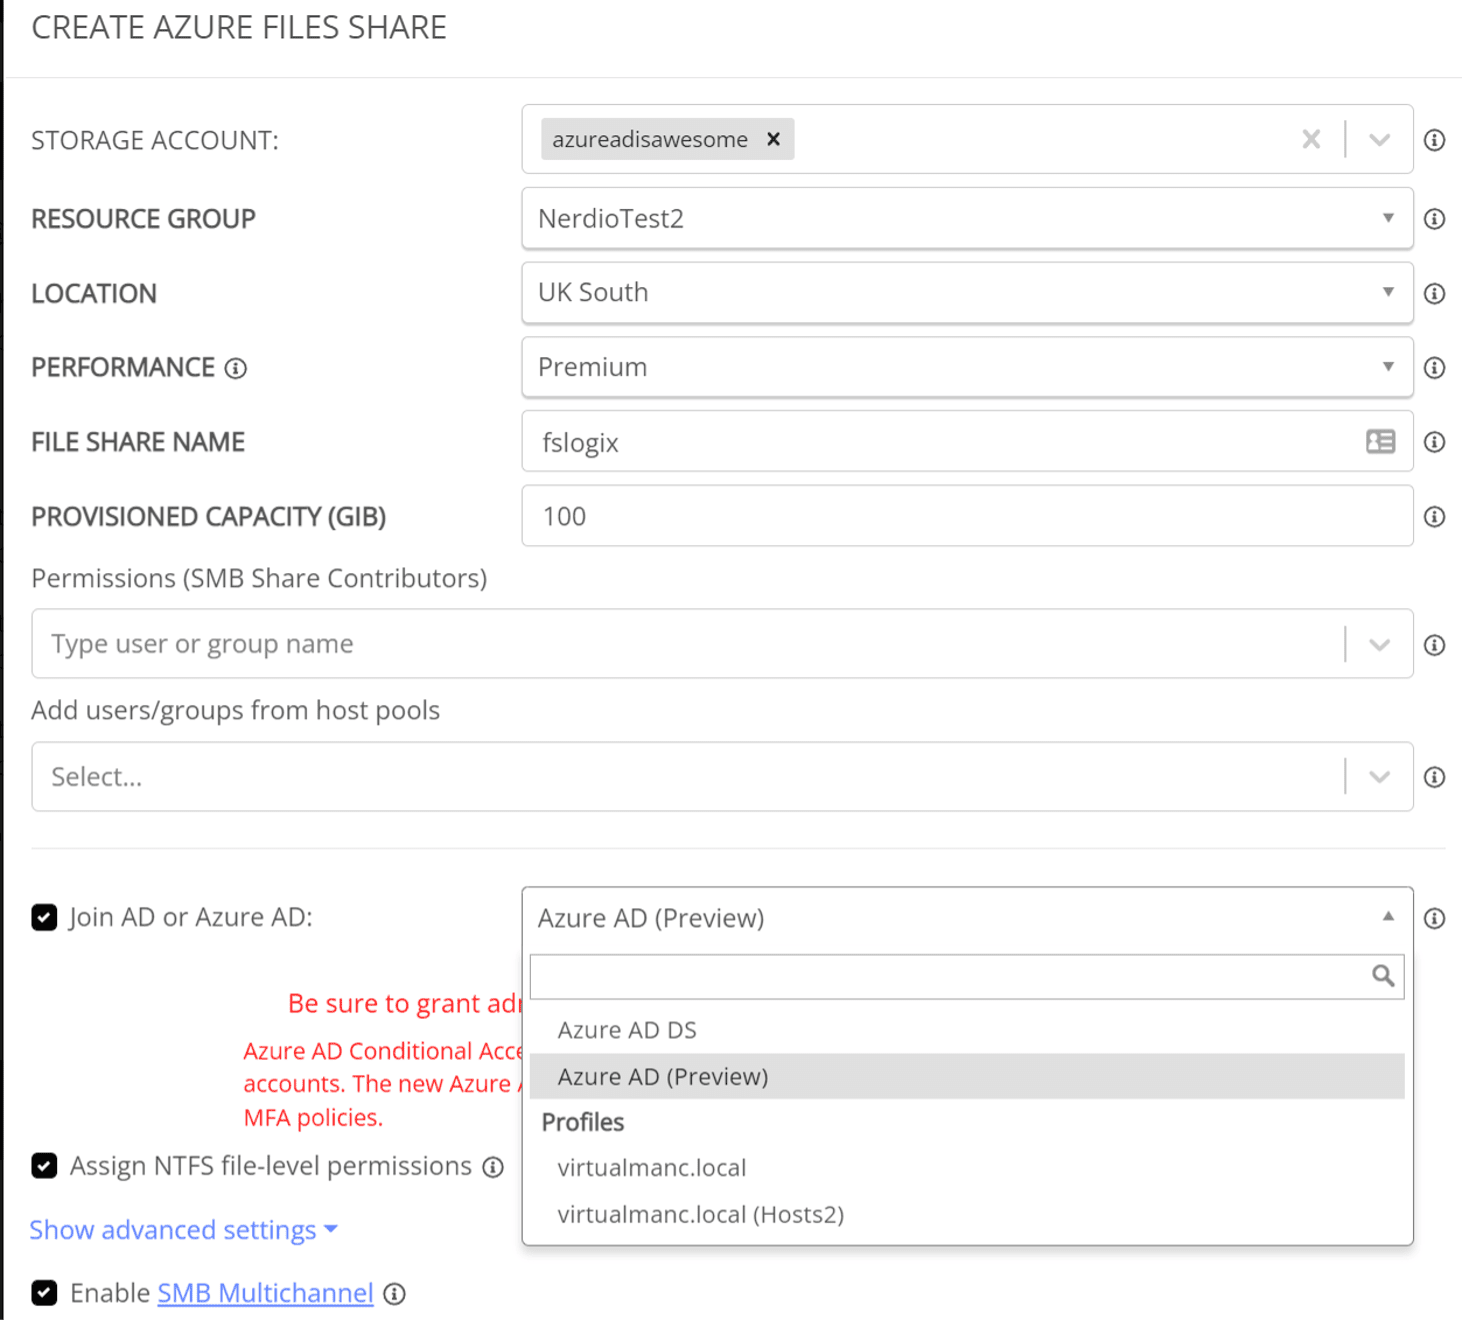Open the host pools Select dropdown

722,777
